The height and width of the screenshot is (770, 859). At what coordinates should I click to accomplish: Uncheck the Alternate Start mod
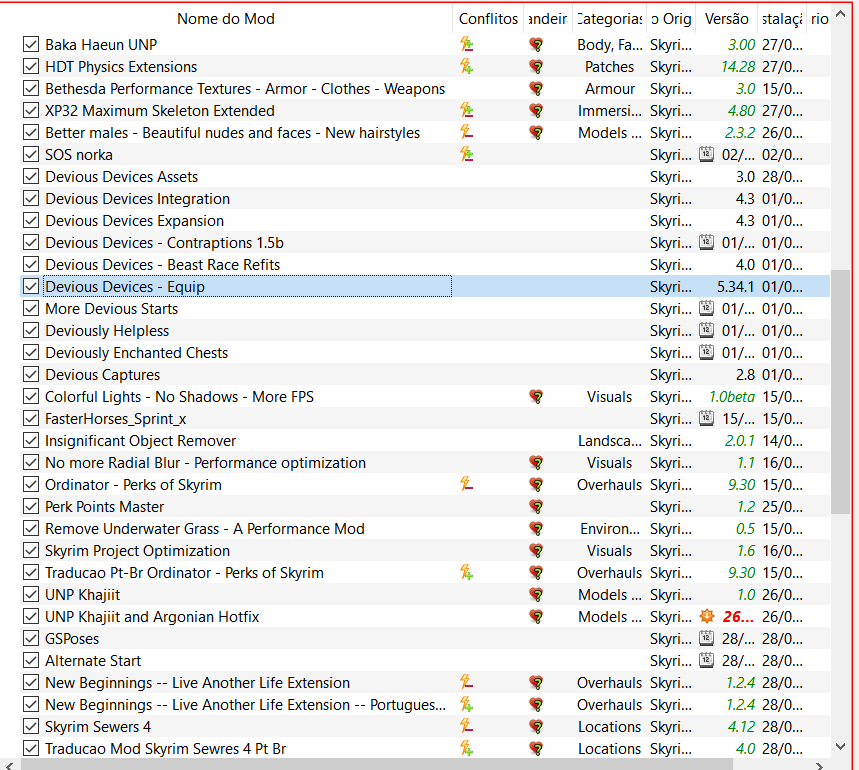coord(30,660)
